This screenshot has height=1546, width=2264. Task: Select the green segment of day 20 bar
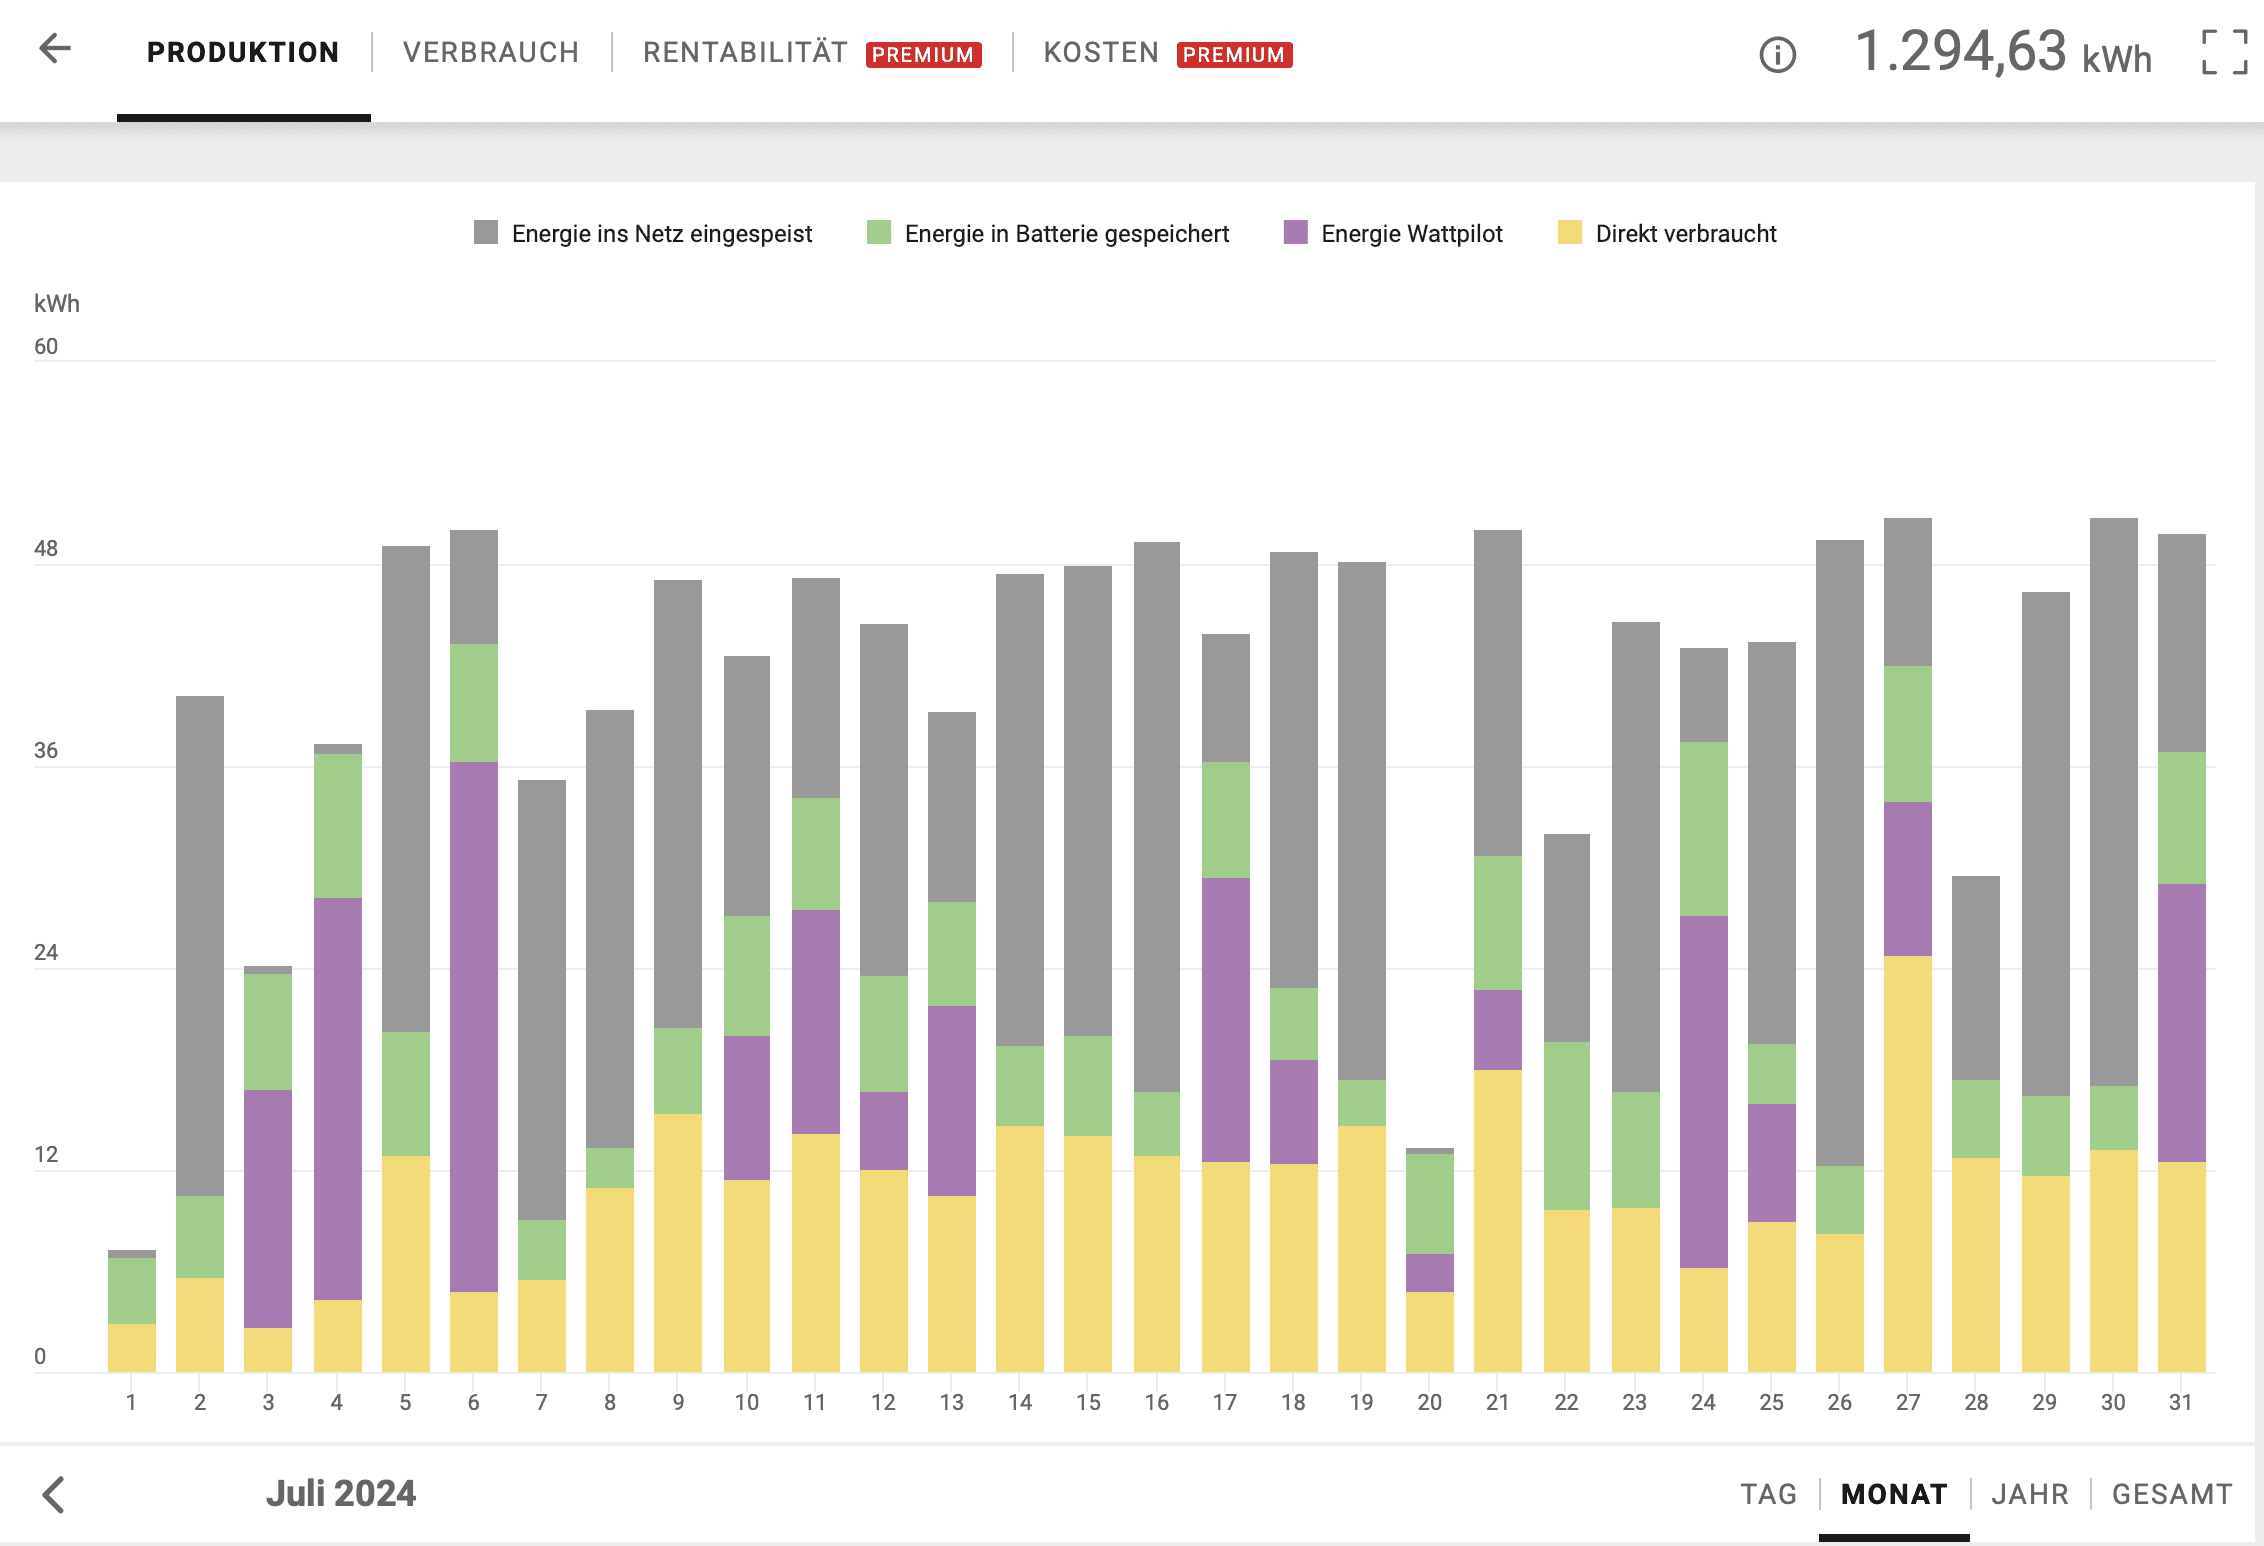pyautogui.click(x=1430, y=1204)
